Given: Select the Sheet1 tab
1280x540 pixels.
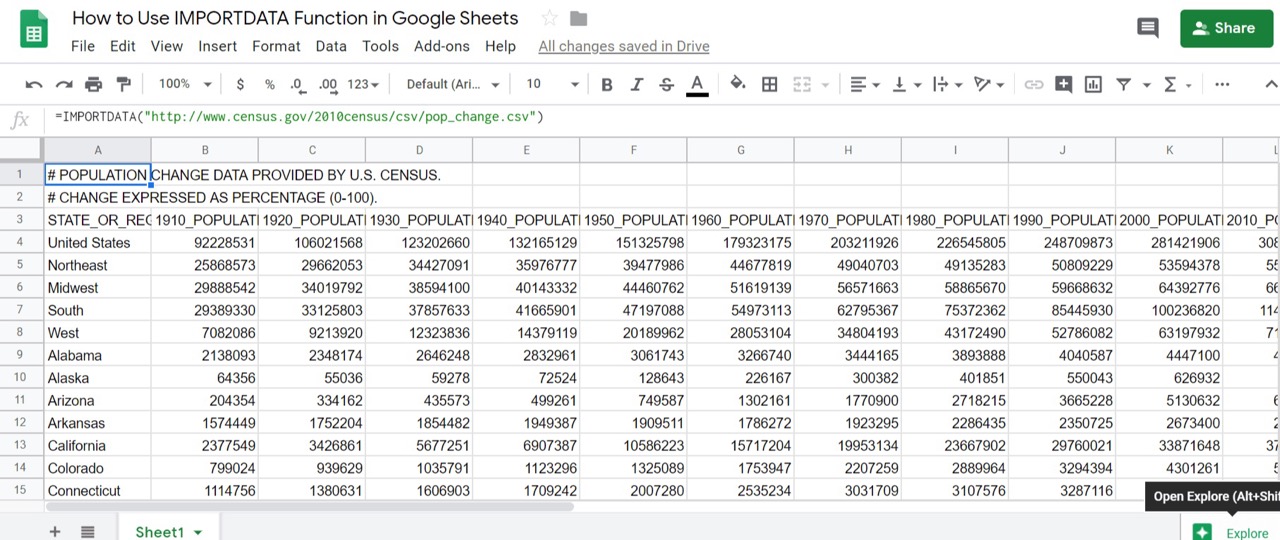Looking at the screenshot, I should click(168, 532).
